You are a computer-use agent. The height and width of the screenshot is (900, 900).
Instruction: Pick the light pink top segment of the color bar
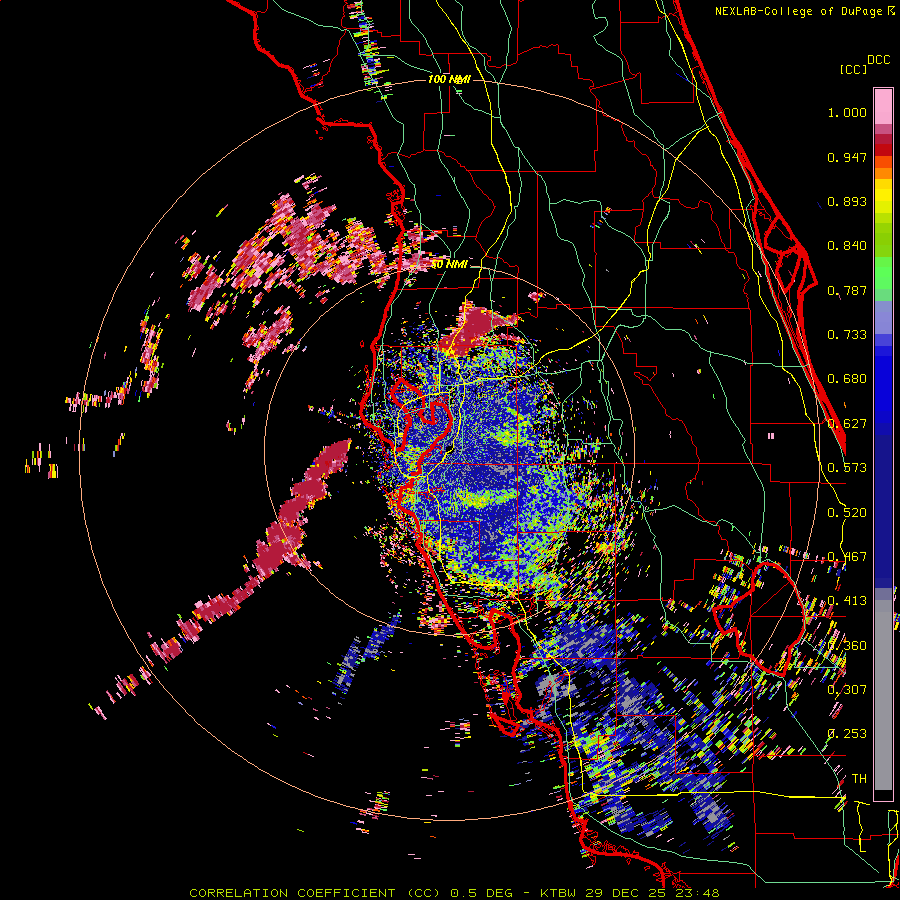883,106
